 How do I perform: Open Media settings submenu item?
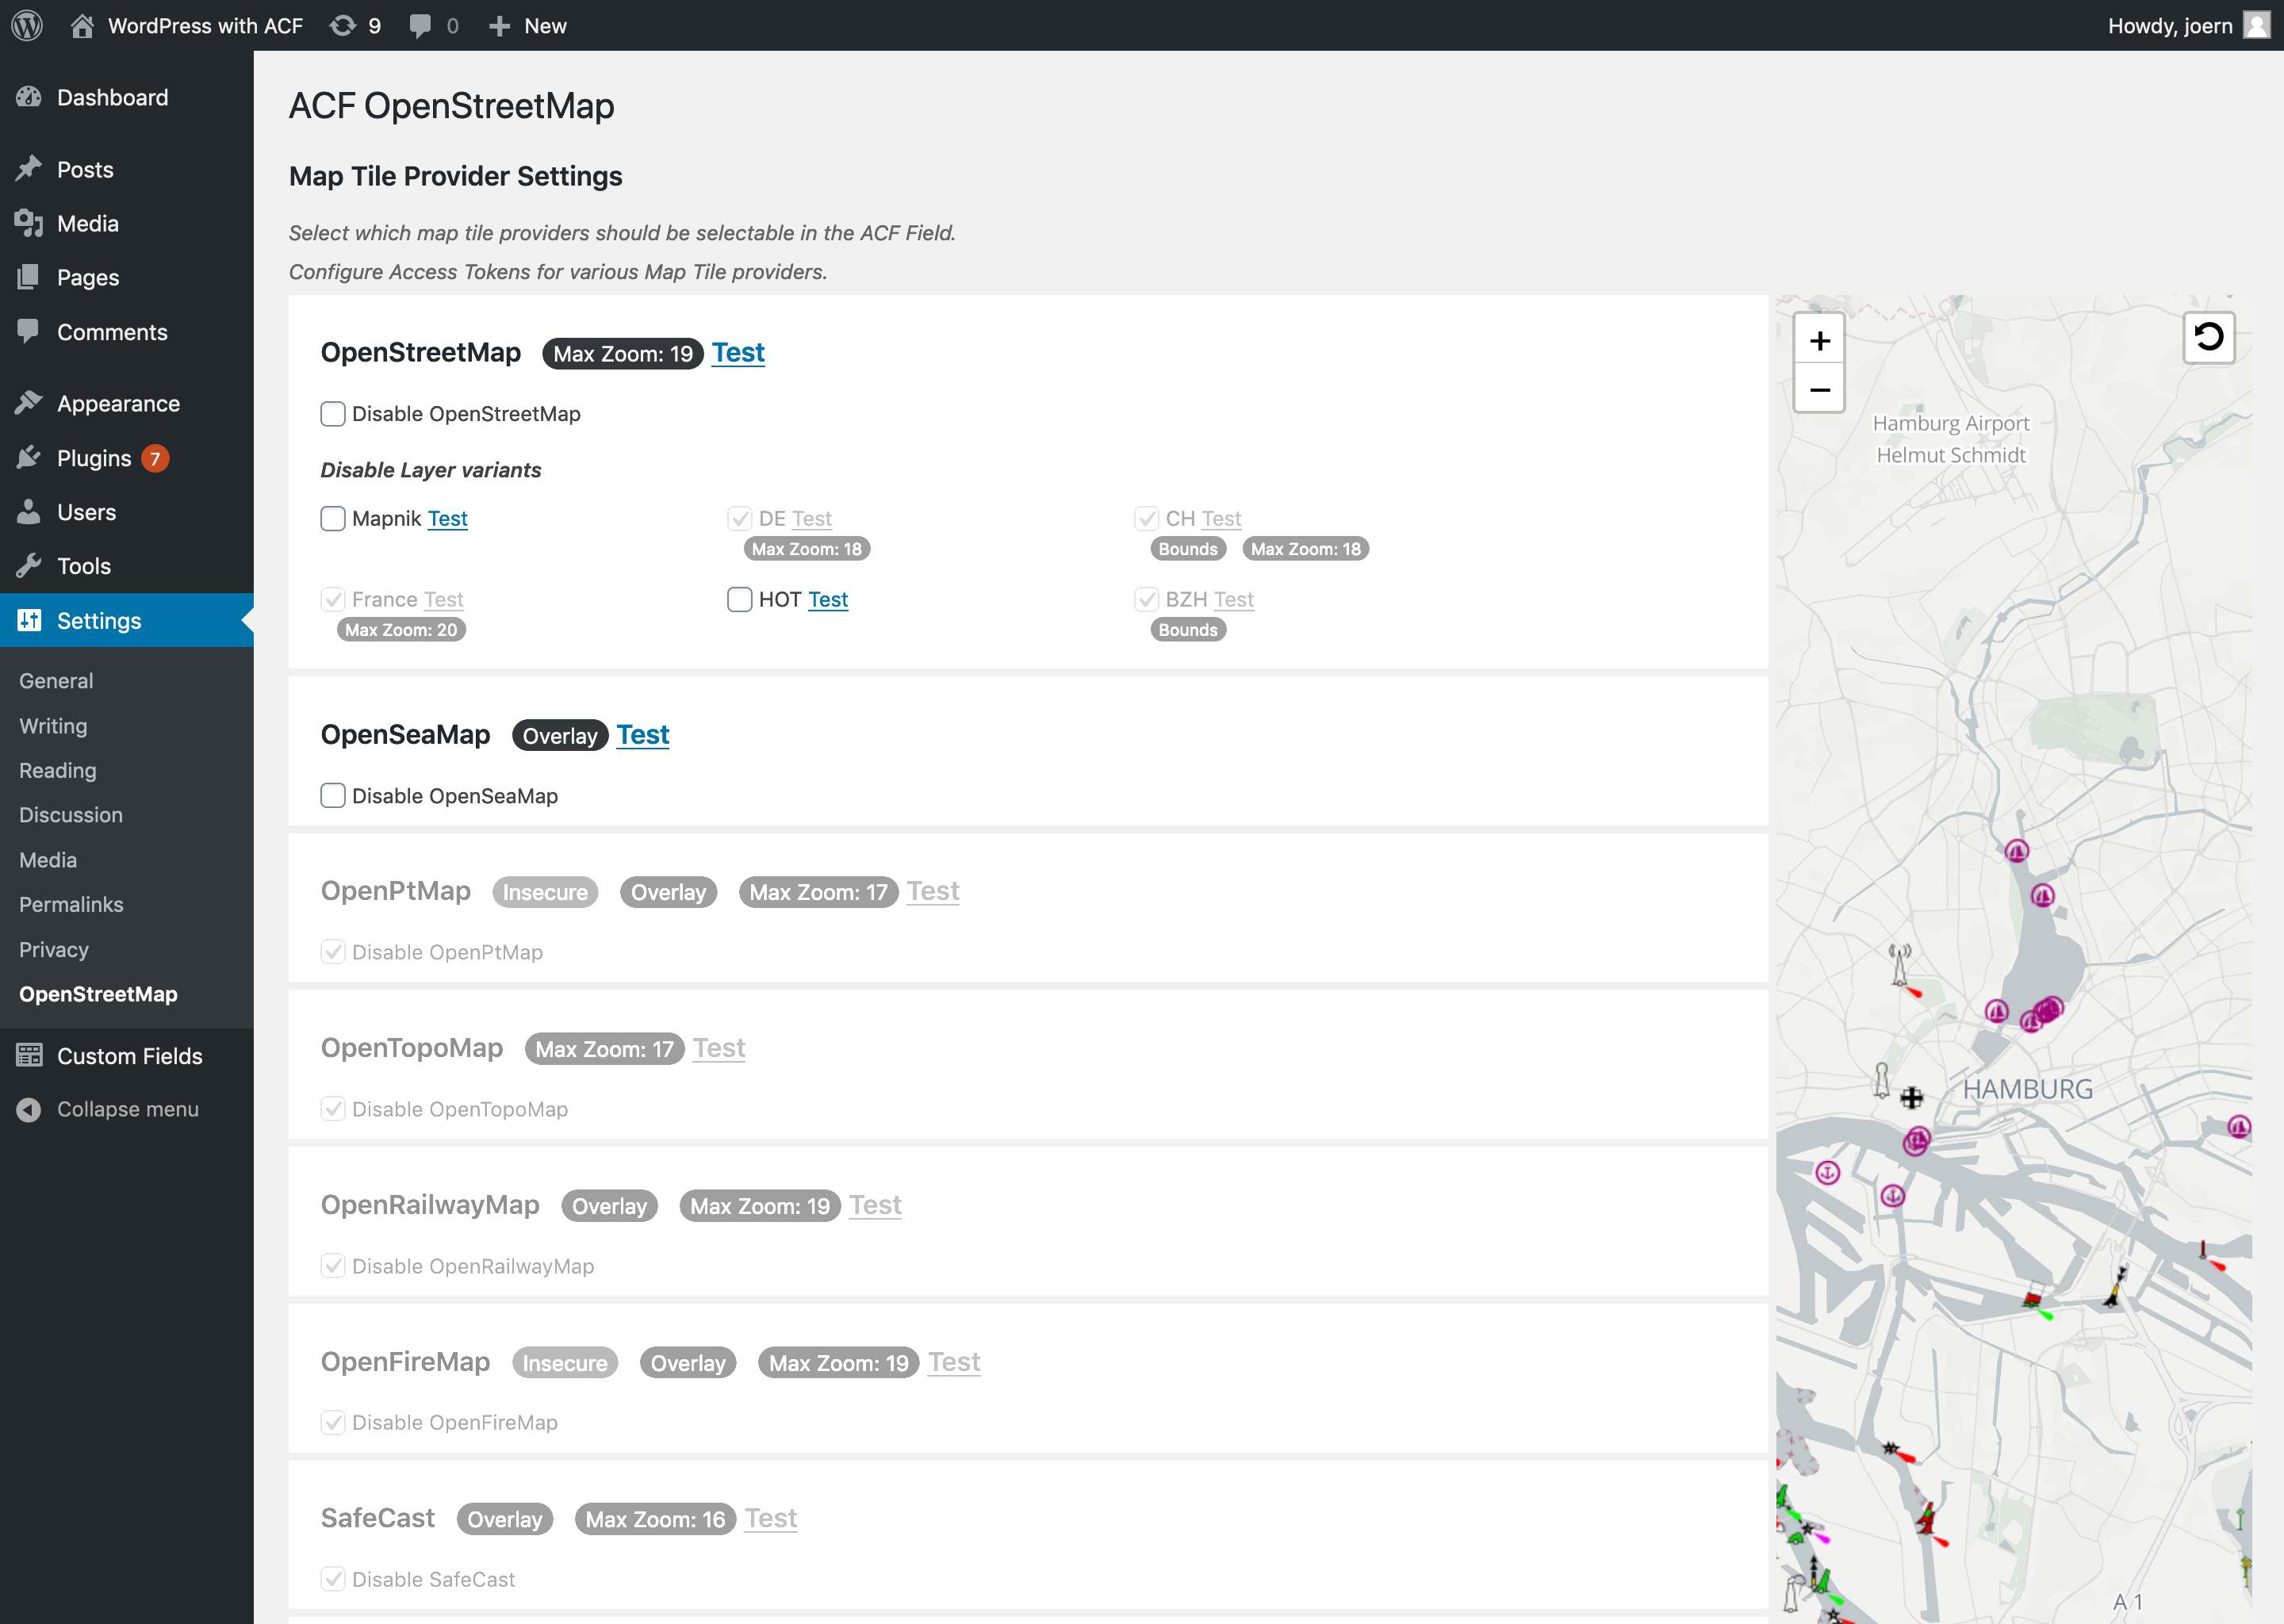[48, 860]
